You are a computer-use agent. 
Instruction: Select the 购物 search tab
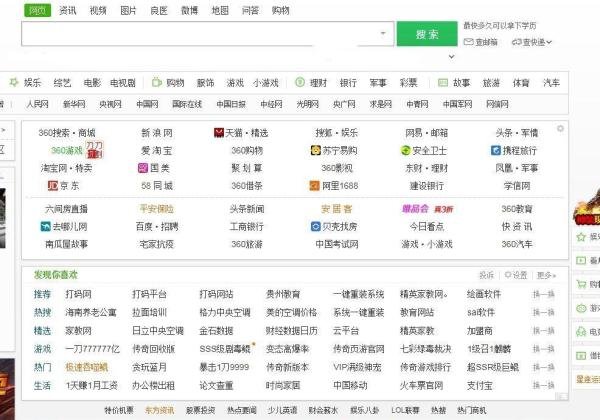pos(280,11)
